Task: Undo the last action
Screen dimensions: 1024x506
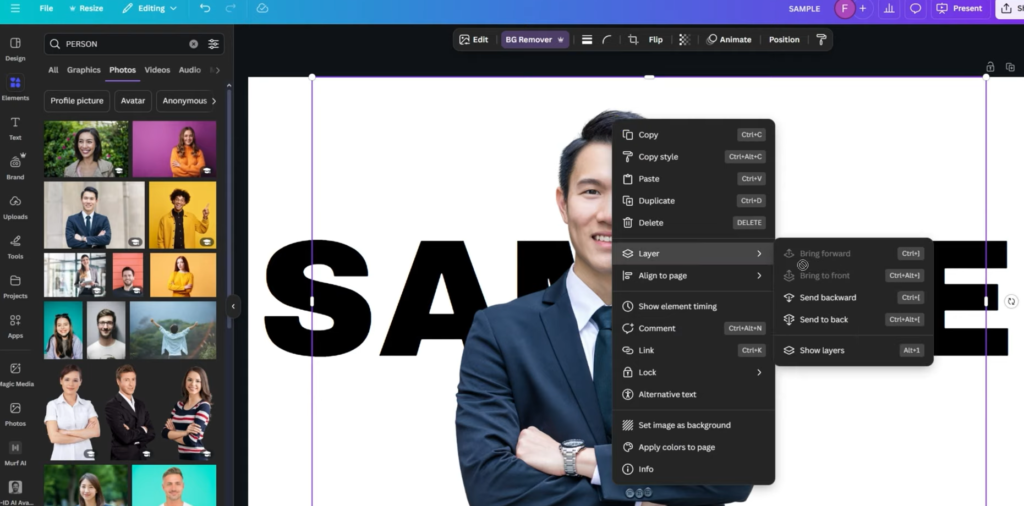Action: tap(205, 8)
